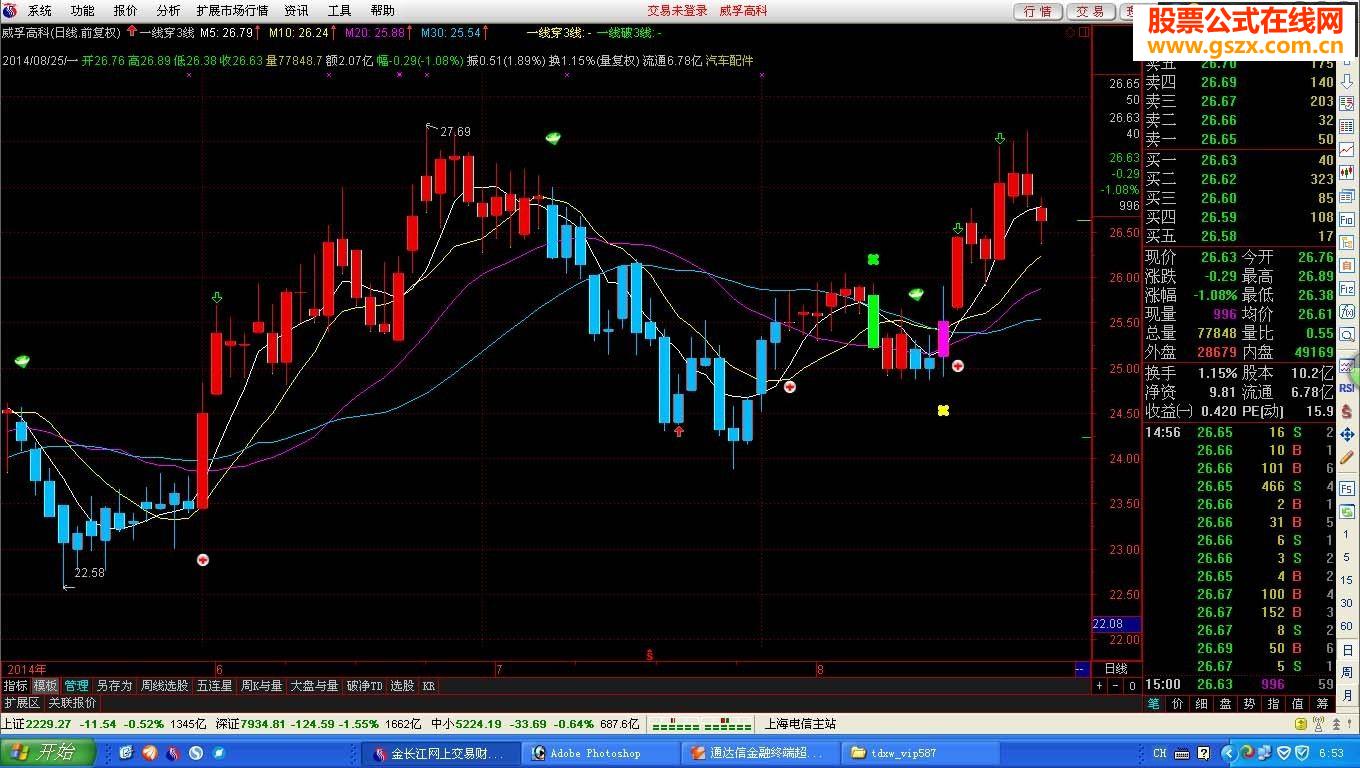Click the 管理 template button
The height and width of the screenshot is (768, 1360).
coord(77,686)
